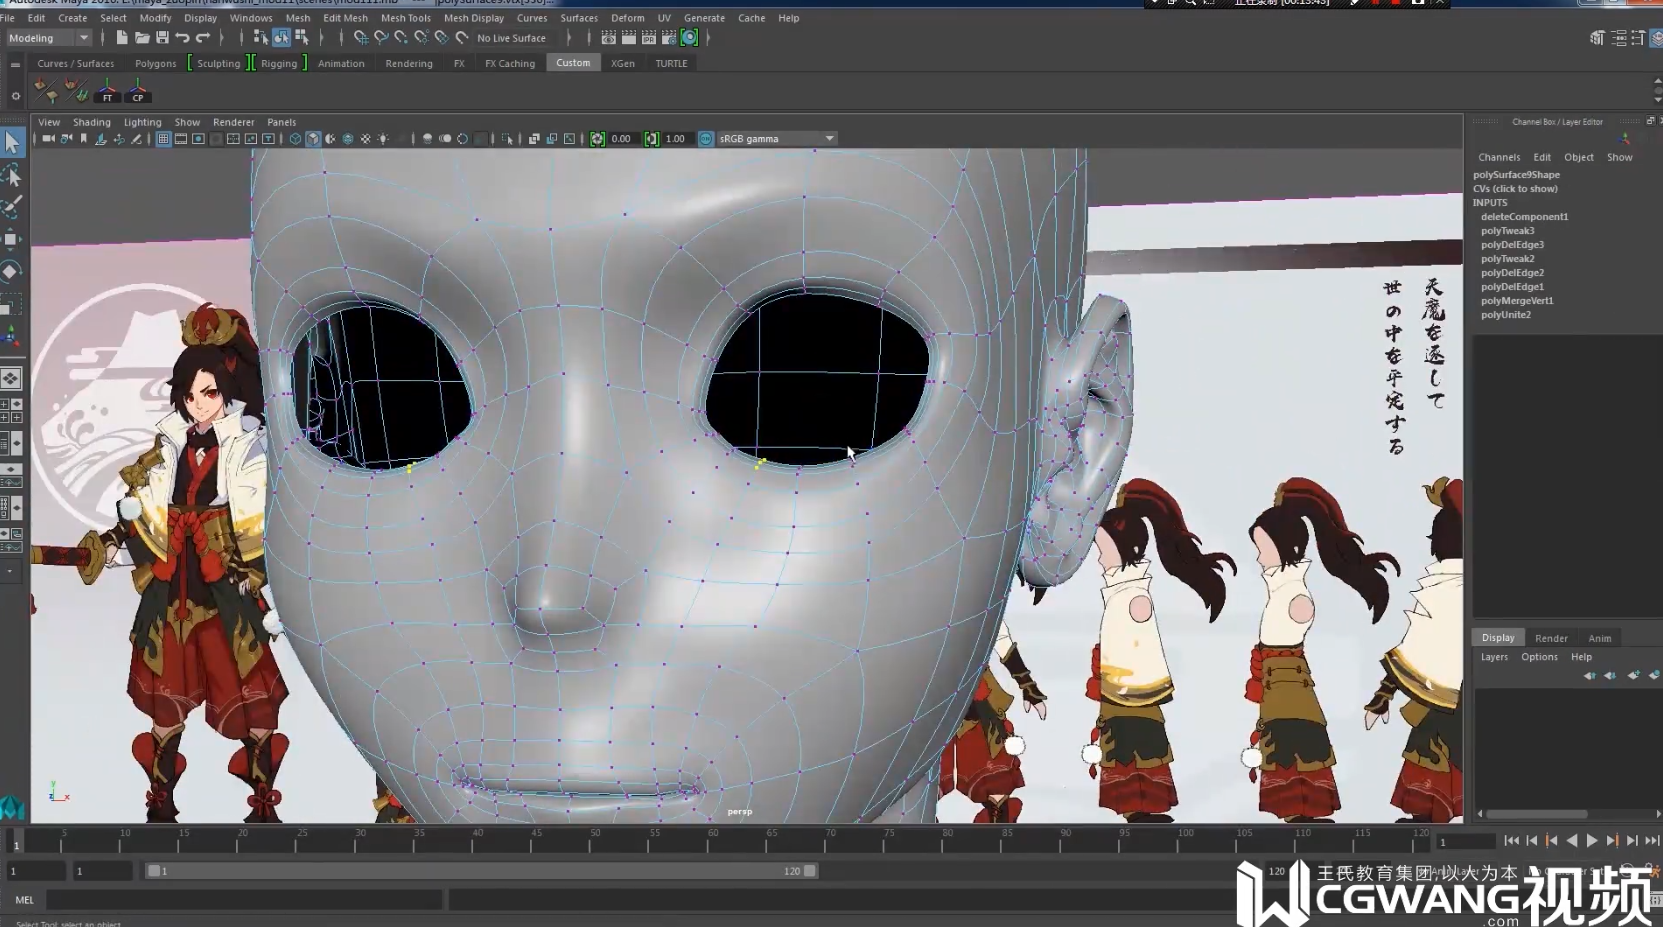Image resolution: width=1663 pixels, height=927 pixels.
Task: Expand the polyUnite2 input node
Action: [x=1506, y=315]
